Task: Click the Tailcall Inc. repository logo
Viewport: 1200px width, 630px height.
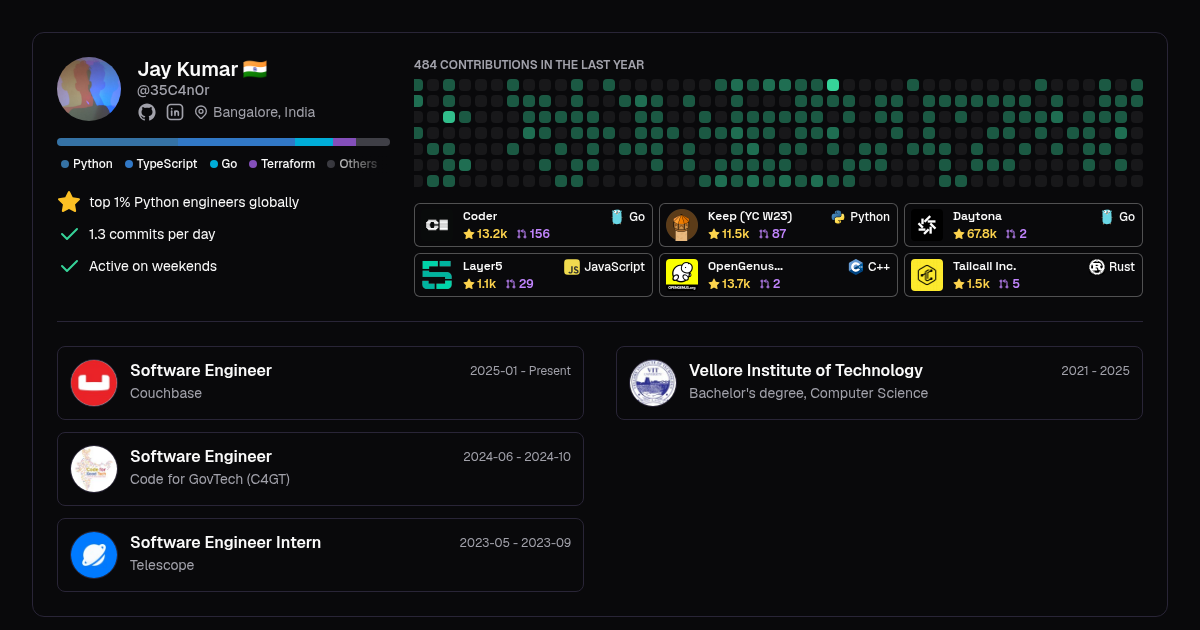Action: (927, 275)
